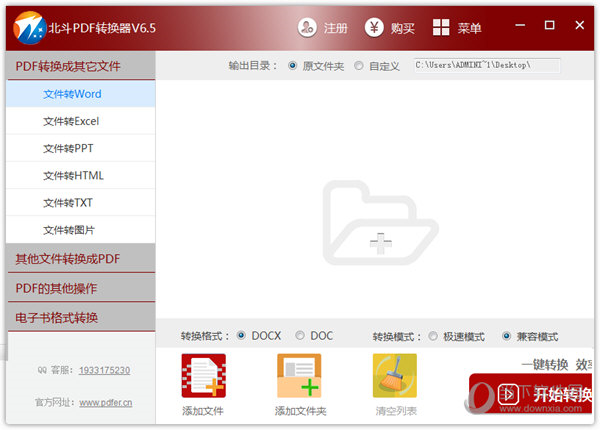Select 文件转HTML in sidebar
This screenshot has width=600, height=430.
click(x=81, y=176)
